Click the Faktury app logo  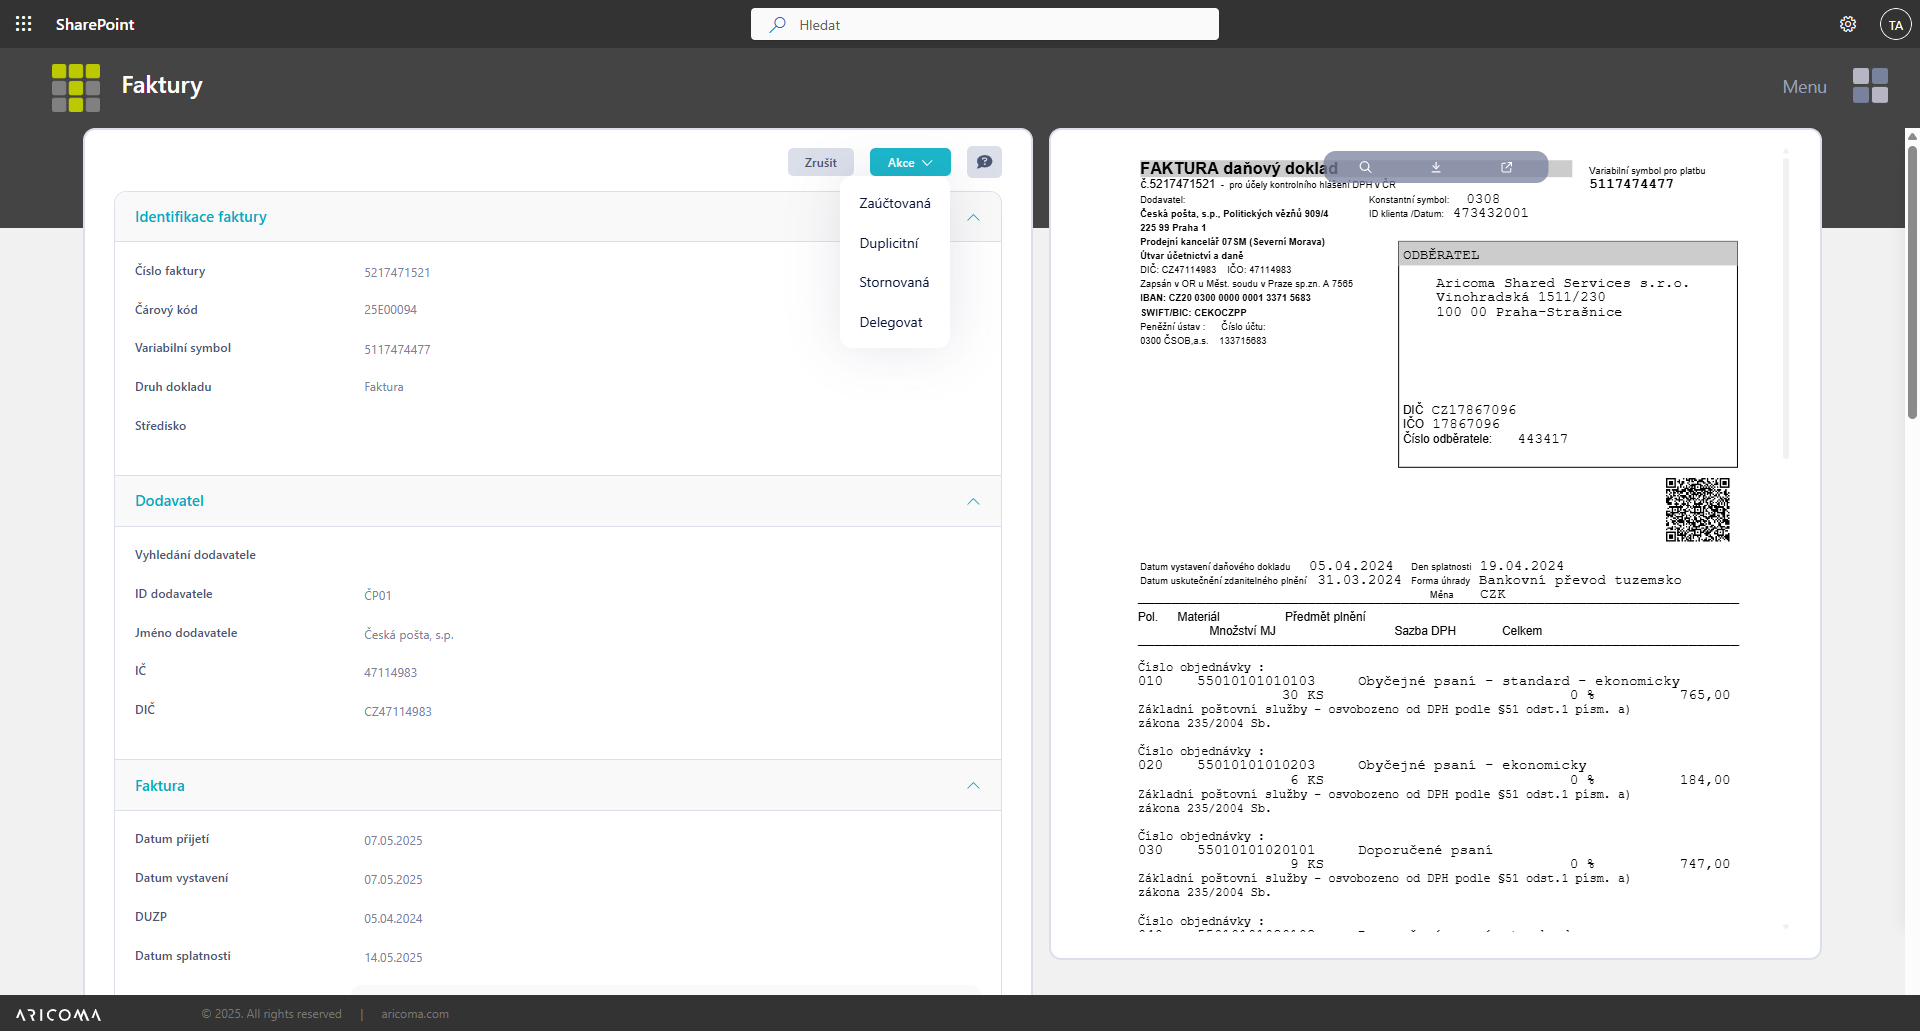tap(76, 87)
